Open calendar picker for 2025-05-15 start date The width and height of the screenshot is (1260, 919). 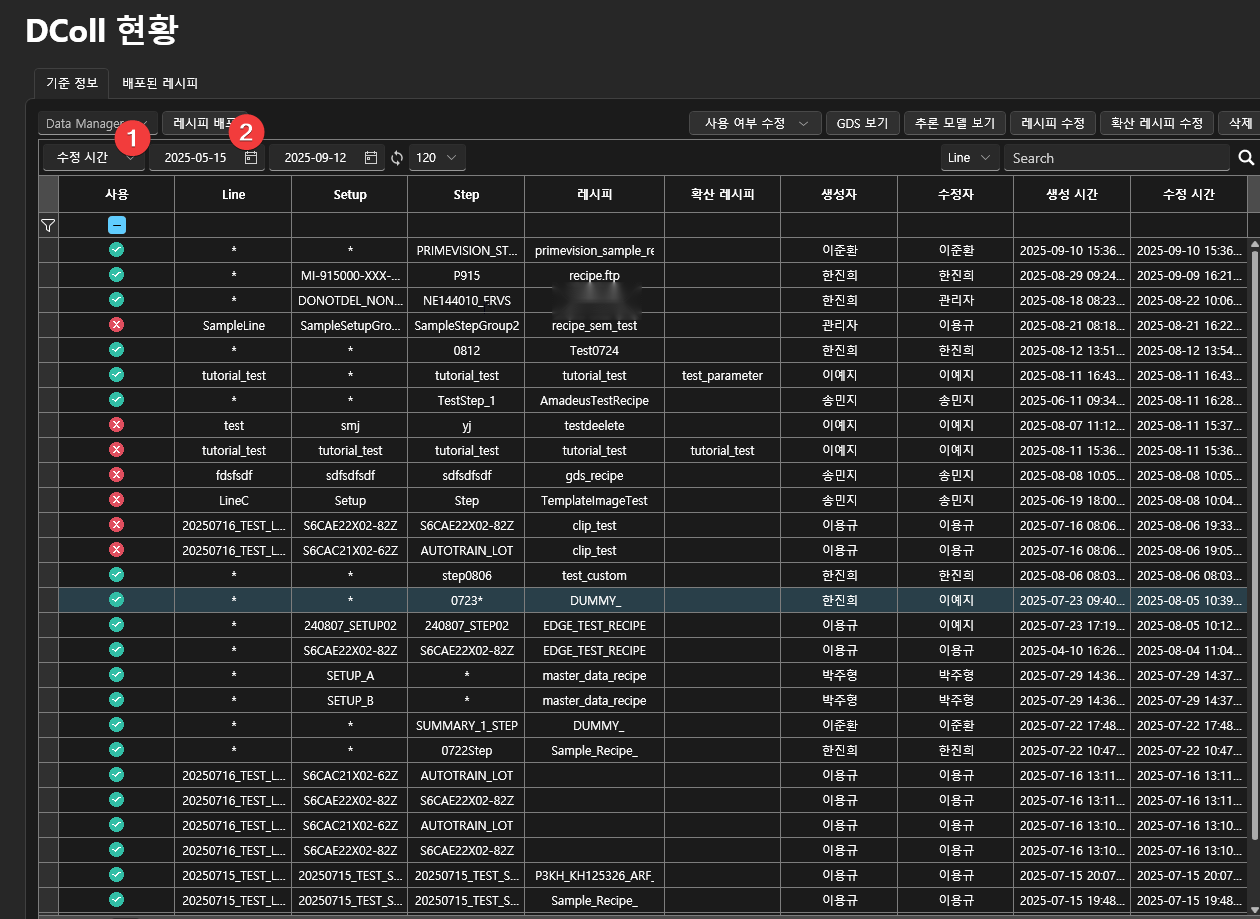pos(251,158)
